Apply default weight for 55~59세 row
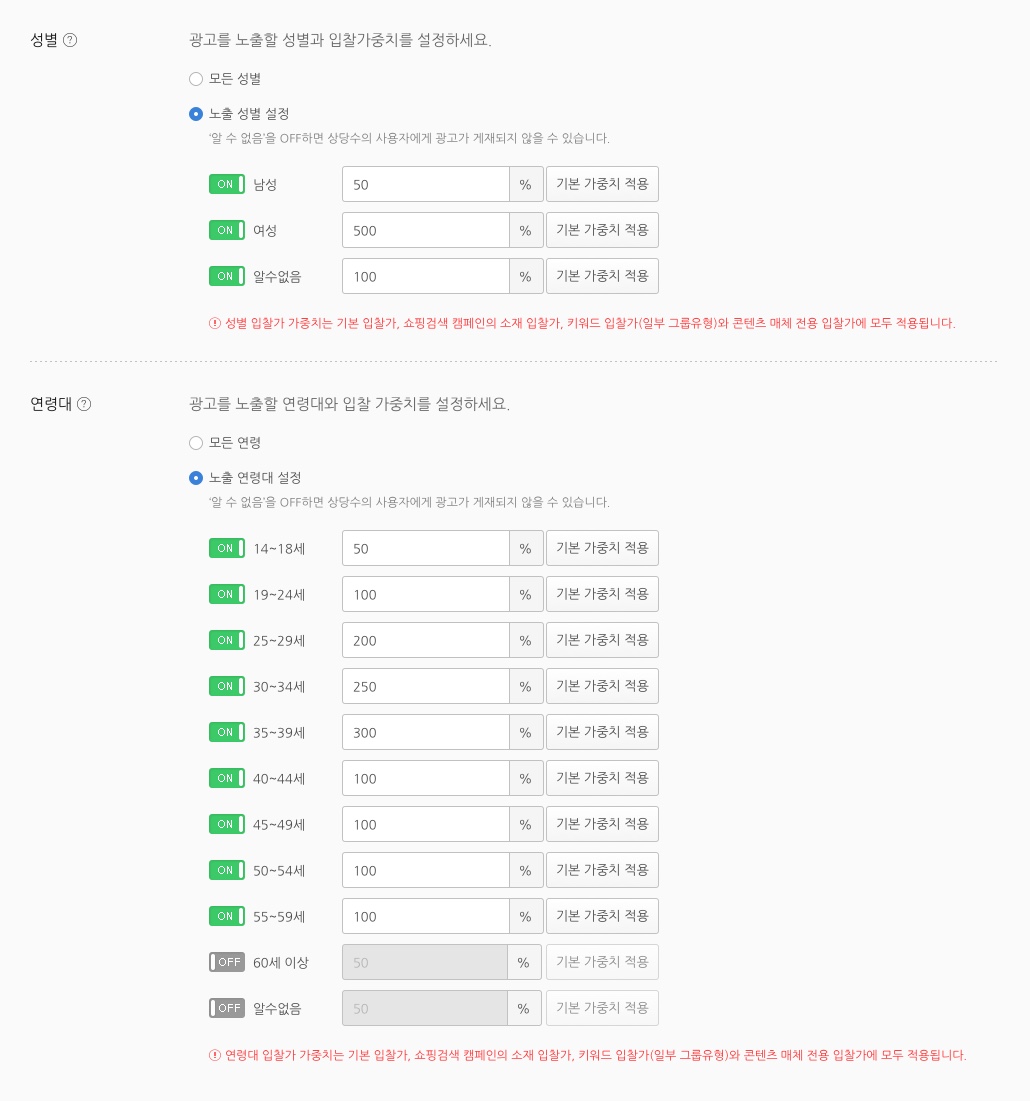 click(x=602, y=916)
